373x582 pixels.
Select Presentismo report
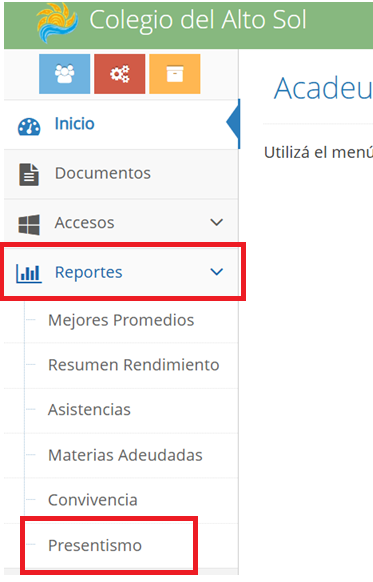(95, 545)
